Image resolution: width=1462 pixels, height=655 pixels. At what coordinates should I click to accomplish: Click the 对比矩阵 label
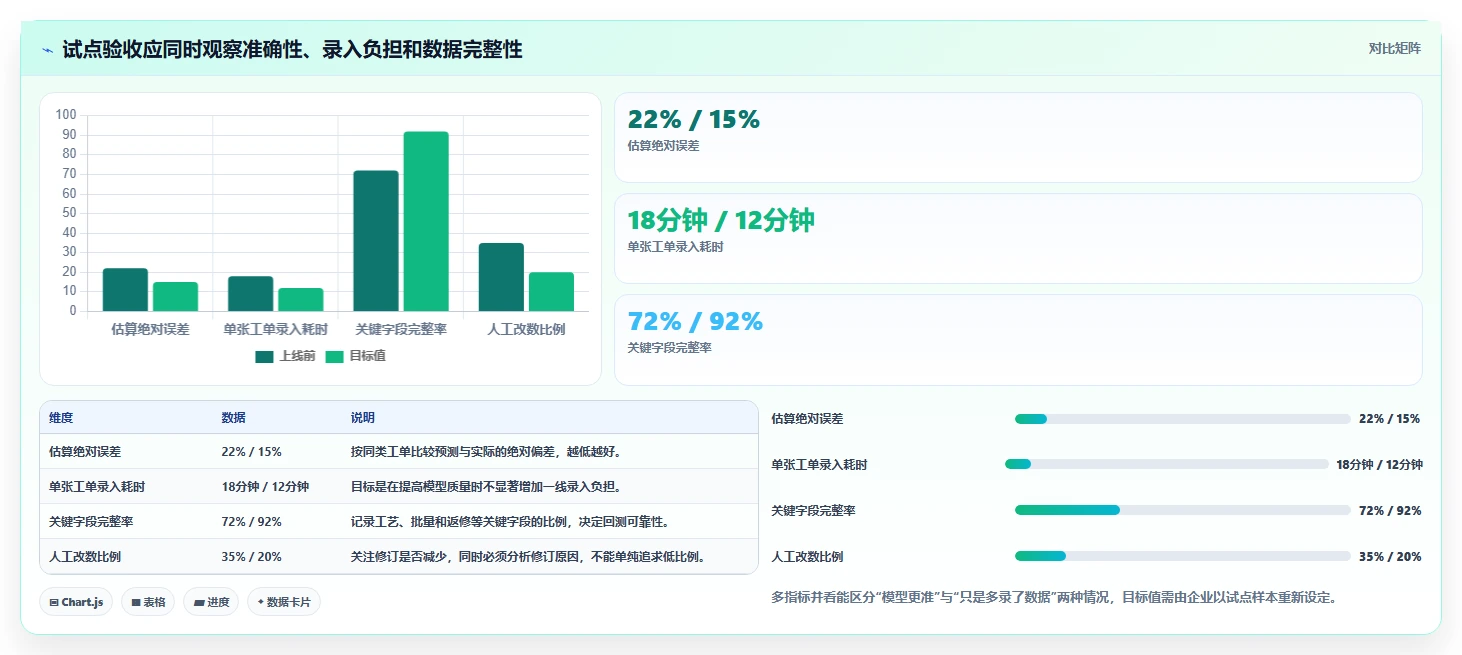1394,48
